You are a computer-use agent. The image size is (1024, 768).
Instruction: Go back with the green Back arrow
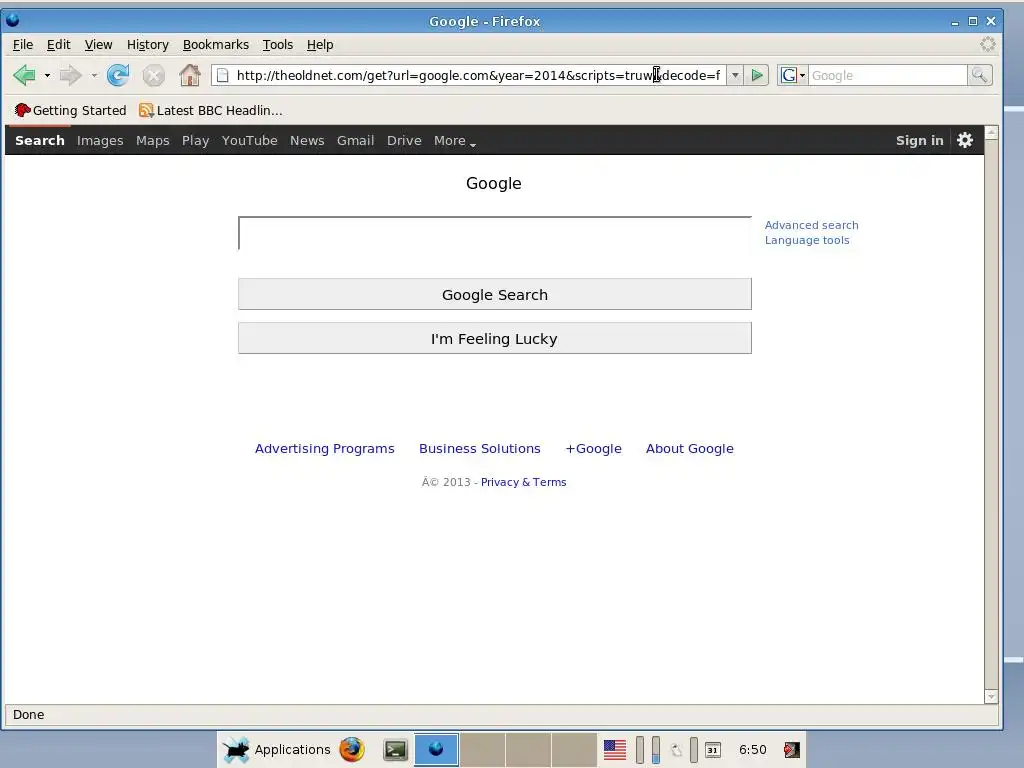point(24,75)
